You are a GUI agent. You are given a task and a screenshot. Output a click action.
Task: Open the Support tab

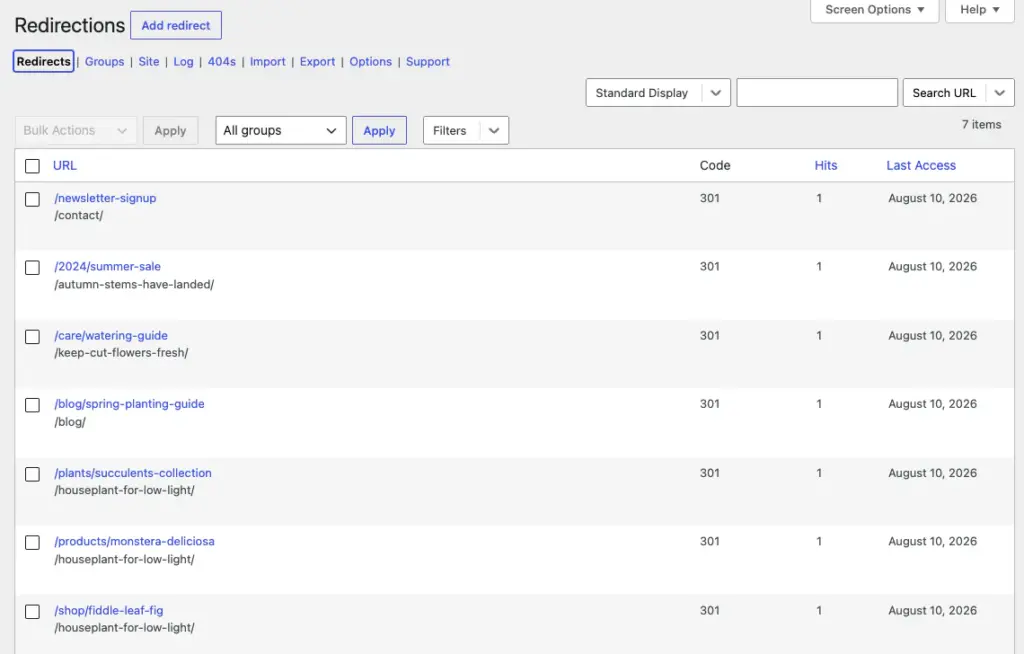(428, 61)
